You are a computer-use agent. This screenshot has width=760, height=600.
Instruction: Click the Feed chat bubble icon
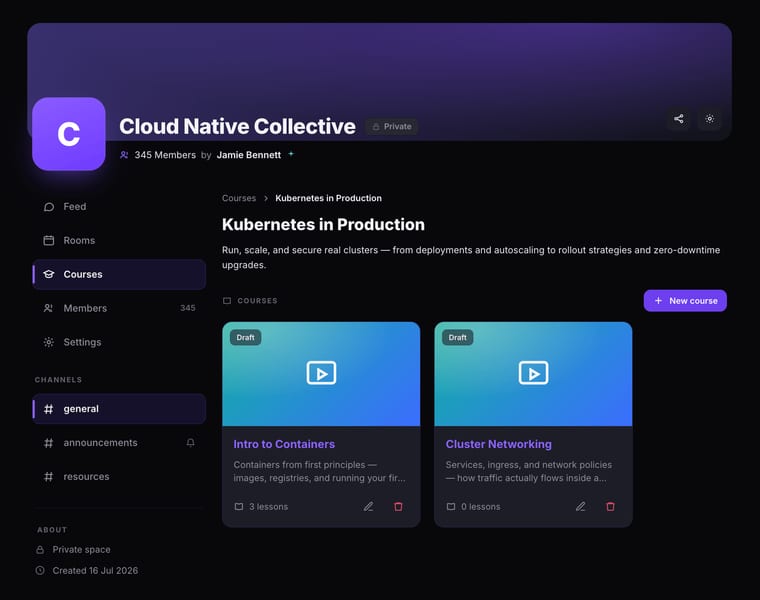pyautogui.click(x=49, y=207)
